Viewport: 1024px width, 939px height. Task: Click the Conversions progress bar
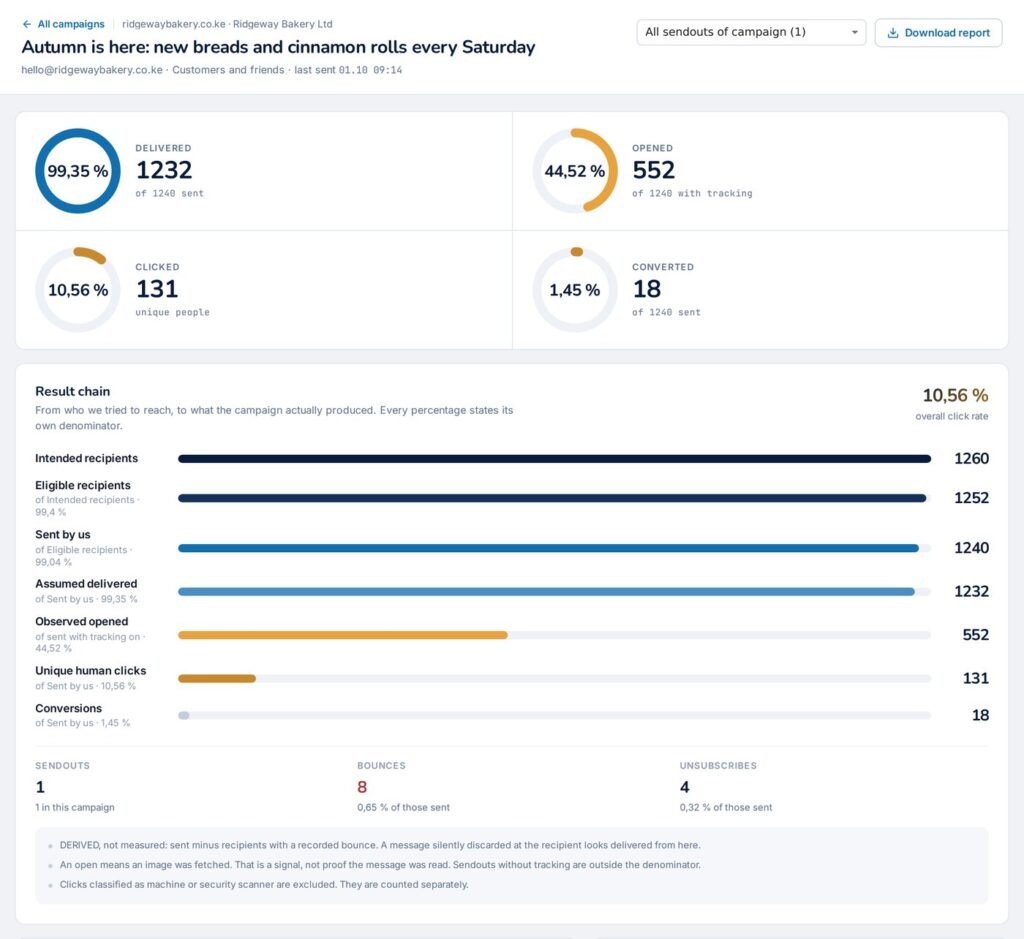pyautogui.click(x=554, y=716)
